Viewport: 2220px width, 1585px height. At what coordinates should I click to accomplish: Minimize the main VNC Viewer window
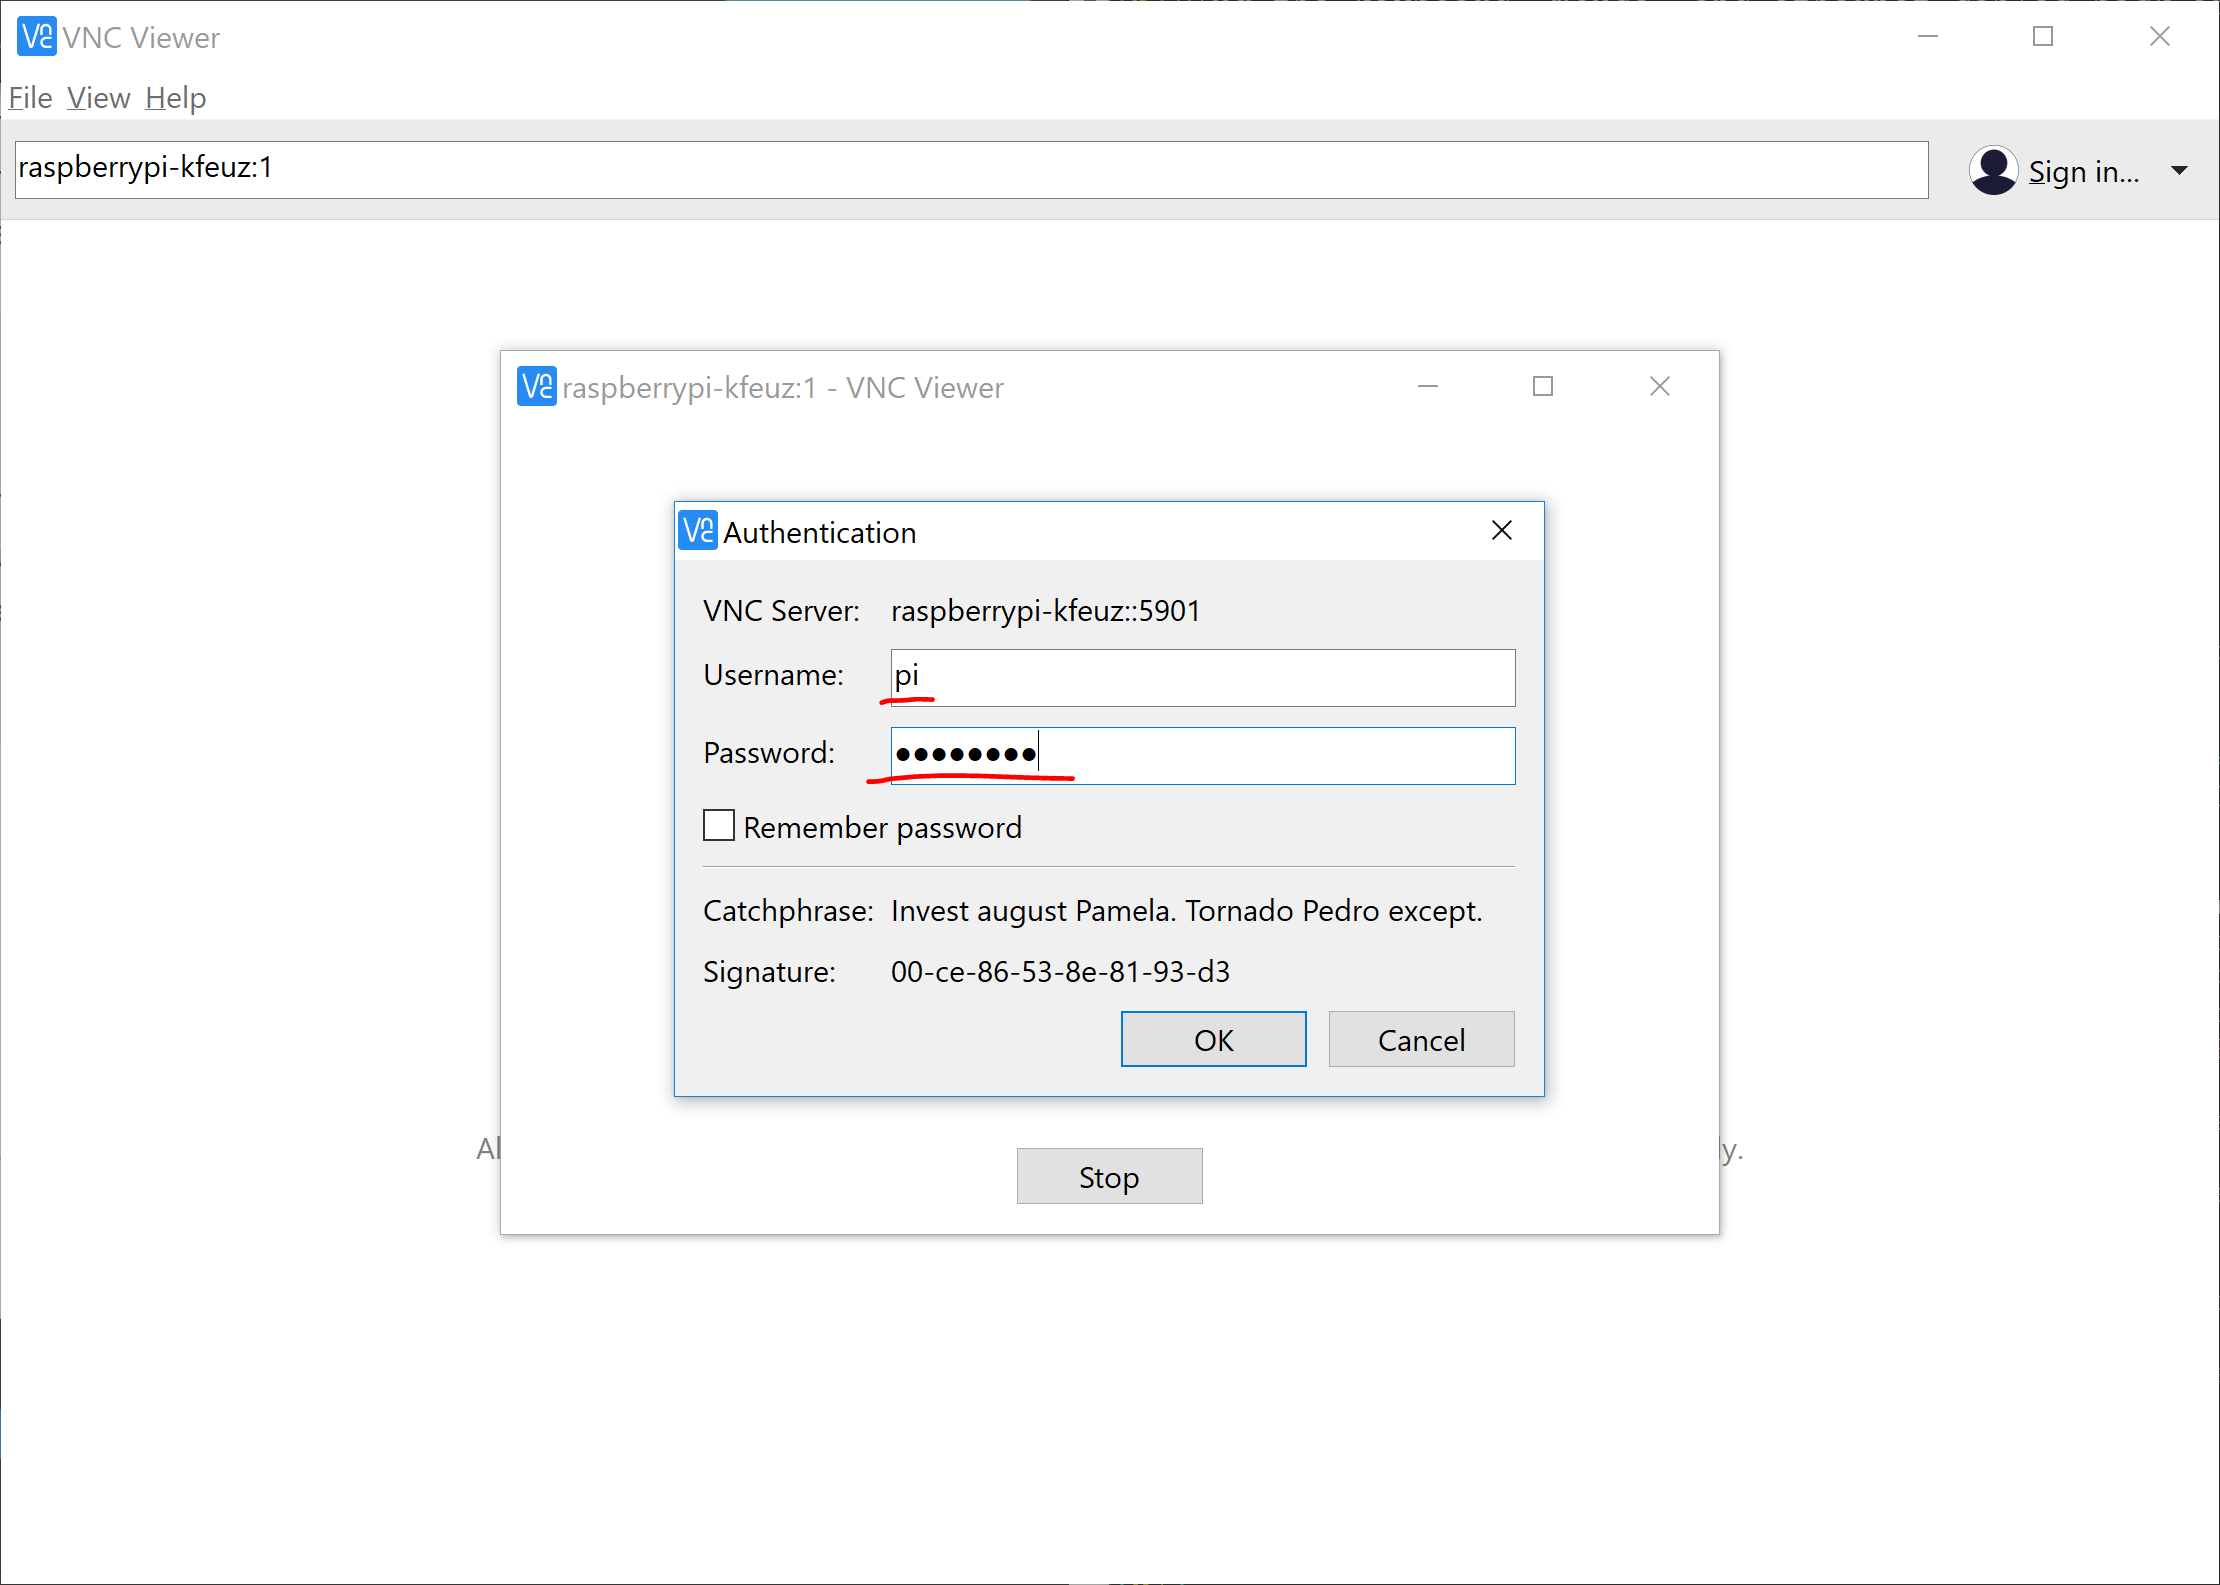tap(1928, 37)
